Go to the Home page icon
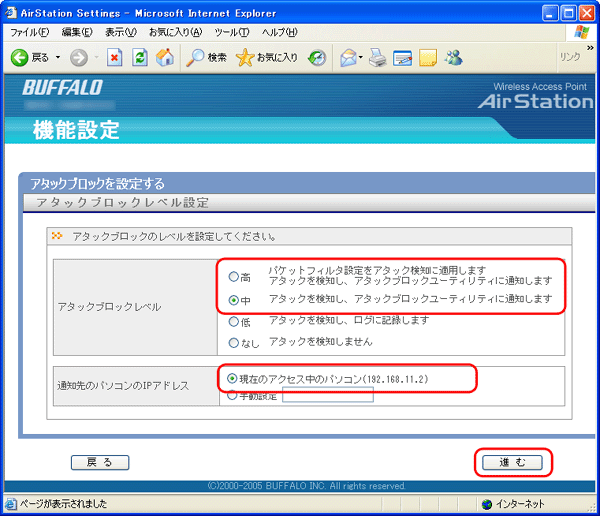The image size is (600, 516). point(164,57)
